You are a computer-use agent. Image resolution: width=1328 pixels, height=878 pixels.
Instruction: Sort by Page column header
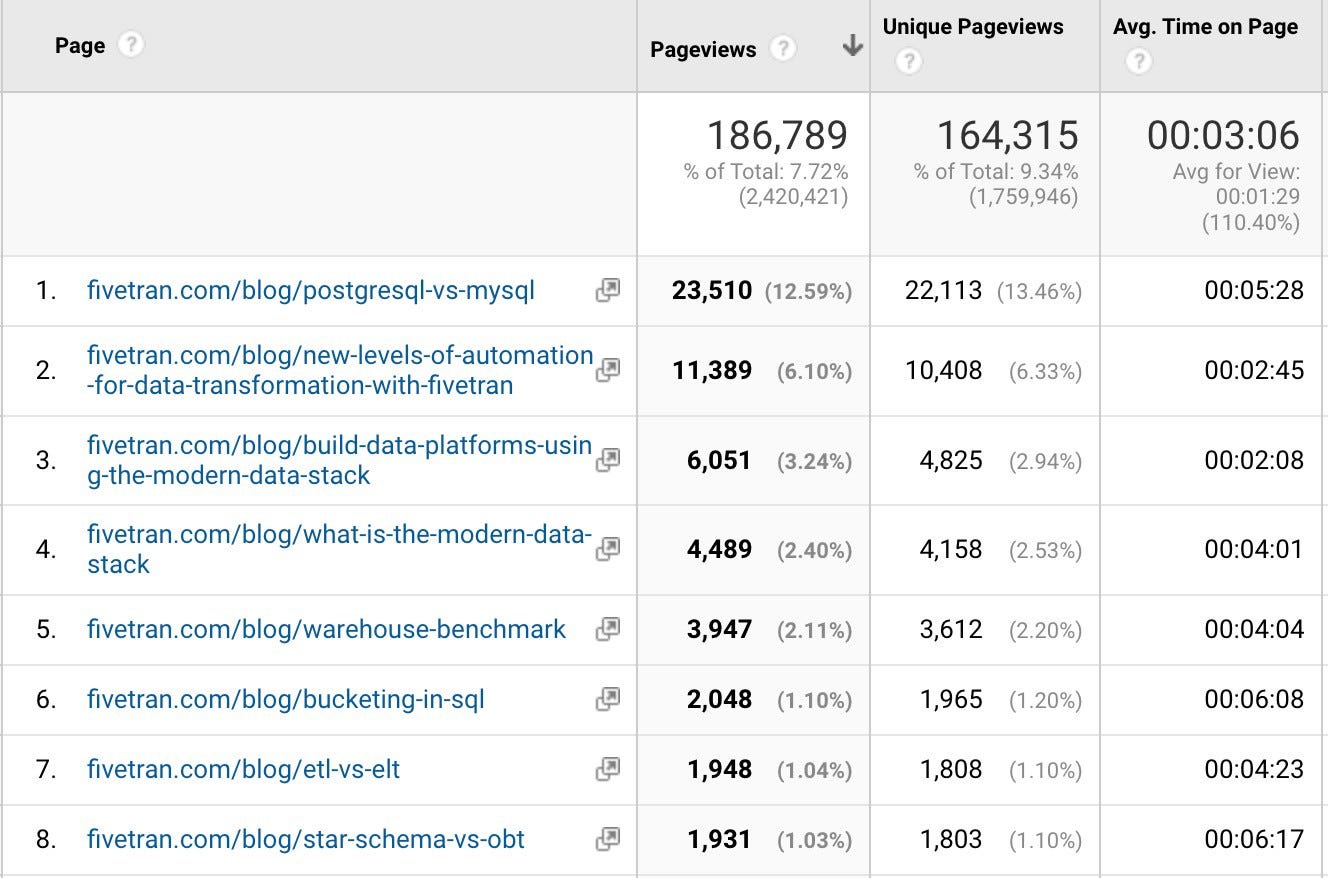pyautogui.click(x=80, y=46)
